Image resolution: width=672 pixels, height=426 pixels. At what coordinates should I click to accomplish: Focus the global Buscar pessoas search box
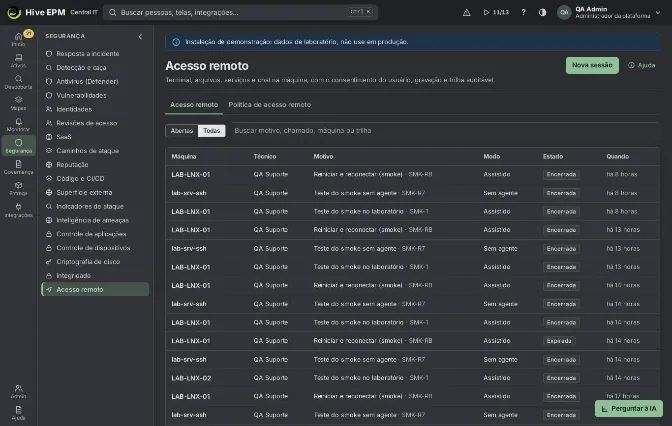coord(240,12)
